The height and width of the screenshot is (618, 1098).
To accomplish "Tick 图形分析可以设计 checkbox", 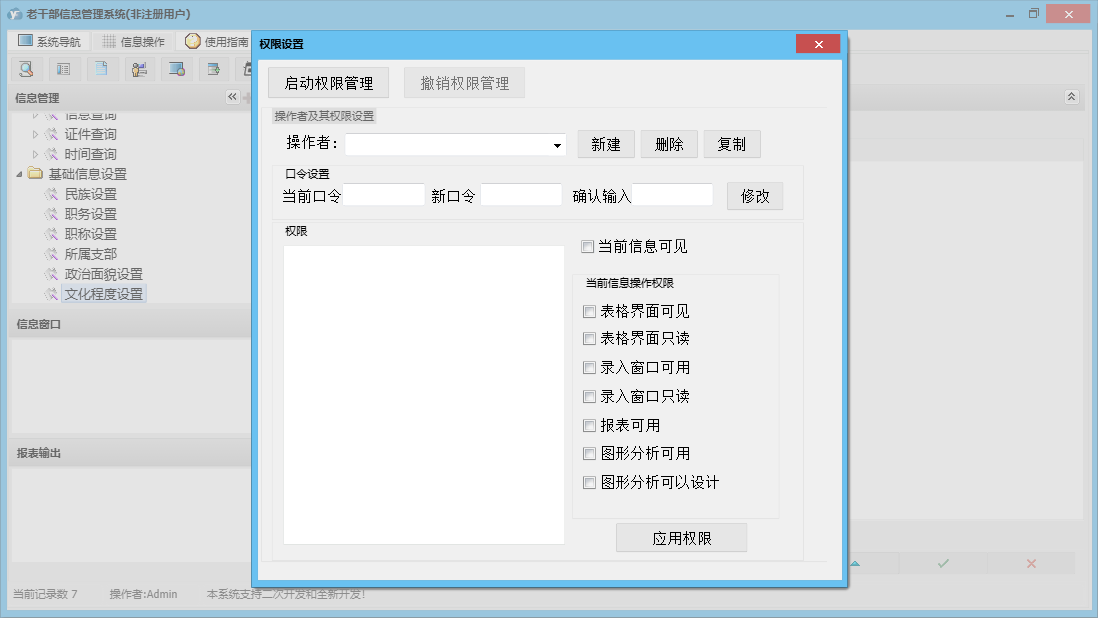I will pos(590,482).
